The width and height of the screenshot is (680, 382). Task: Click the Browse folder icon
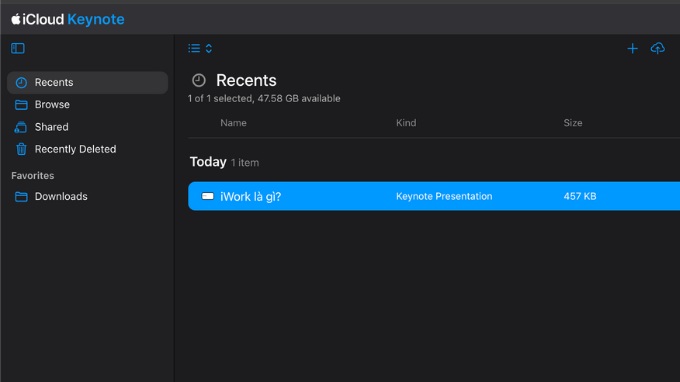coord(21,104)
